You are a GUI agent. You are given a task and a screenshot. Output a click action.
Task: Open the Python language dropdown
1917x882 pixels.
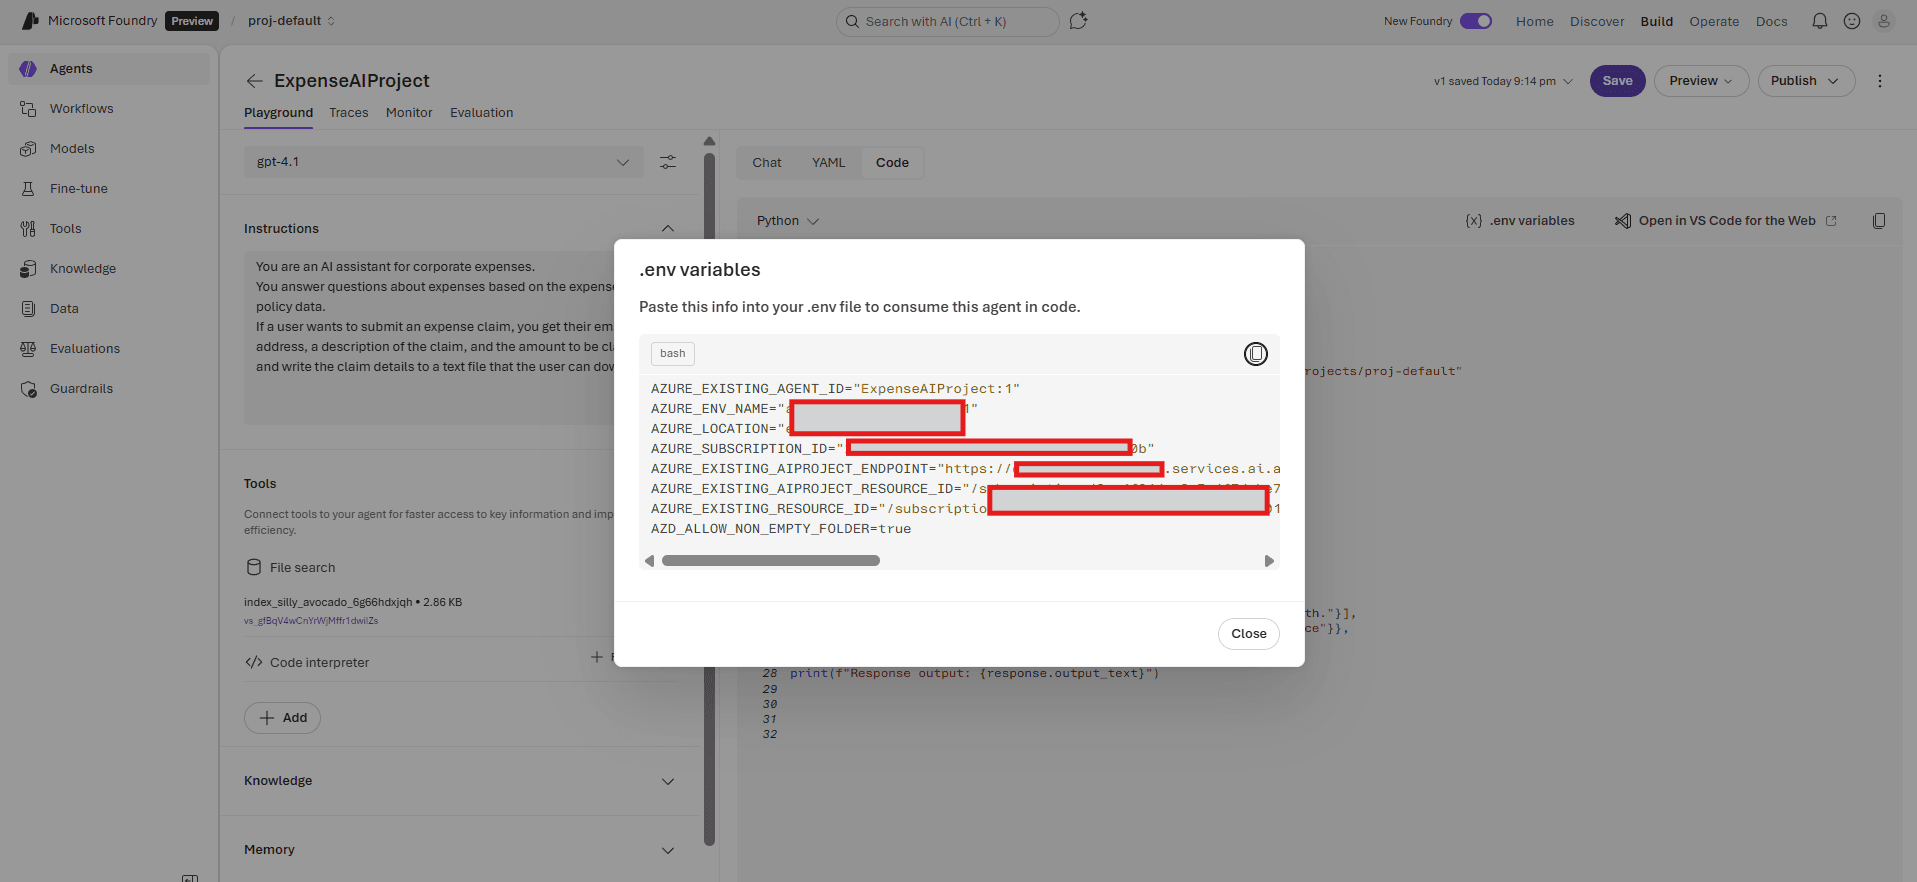point(788,221)
